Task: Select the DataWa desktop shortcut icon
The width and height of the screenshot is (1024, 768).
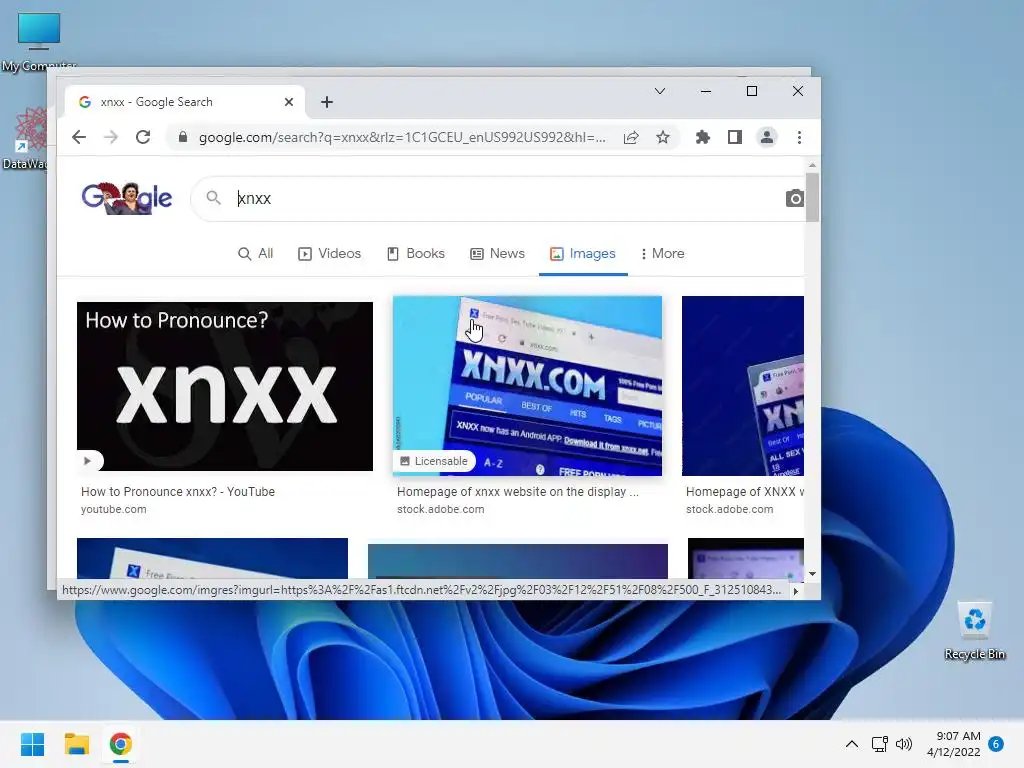Action: tap(26, 138)
